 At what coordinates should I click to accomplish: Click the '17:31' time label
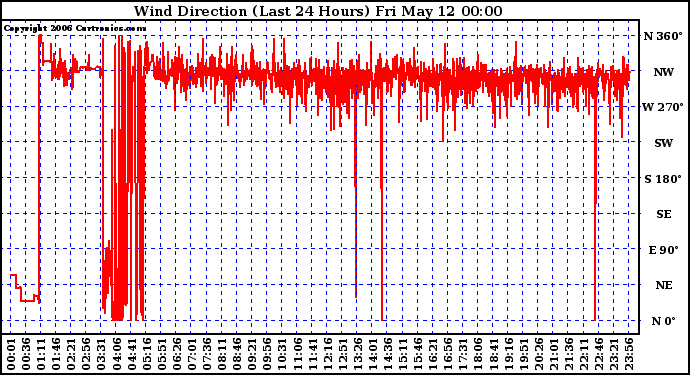coord(463,355)
